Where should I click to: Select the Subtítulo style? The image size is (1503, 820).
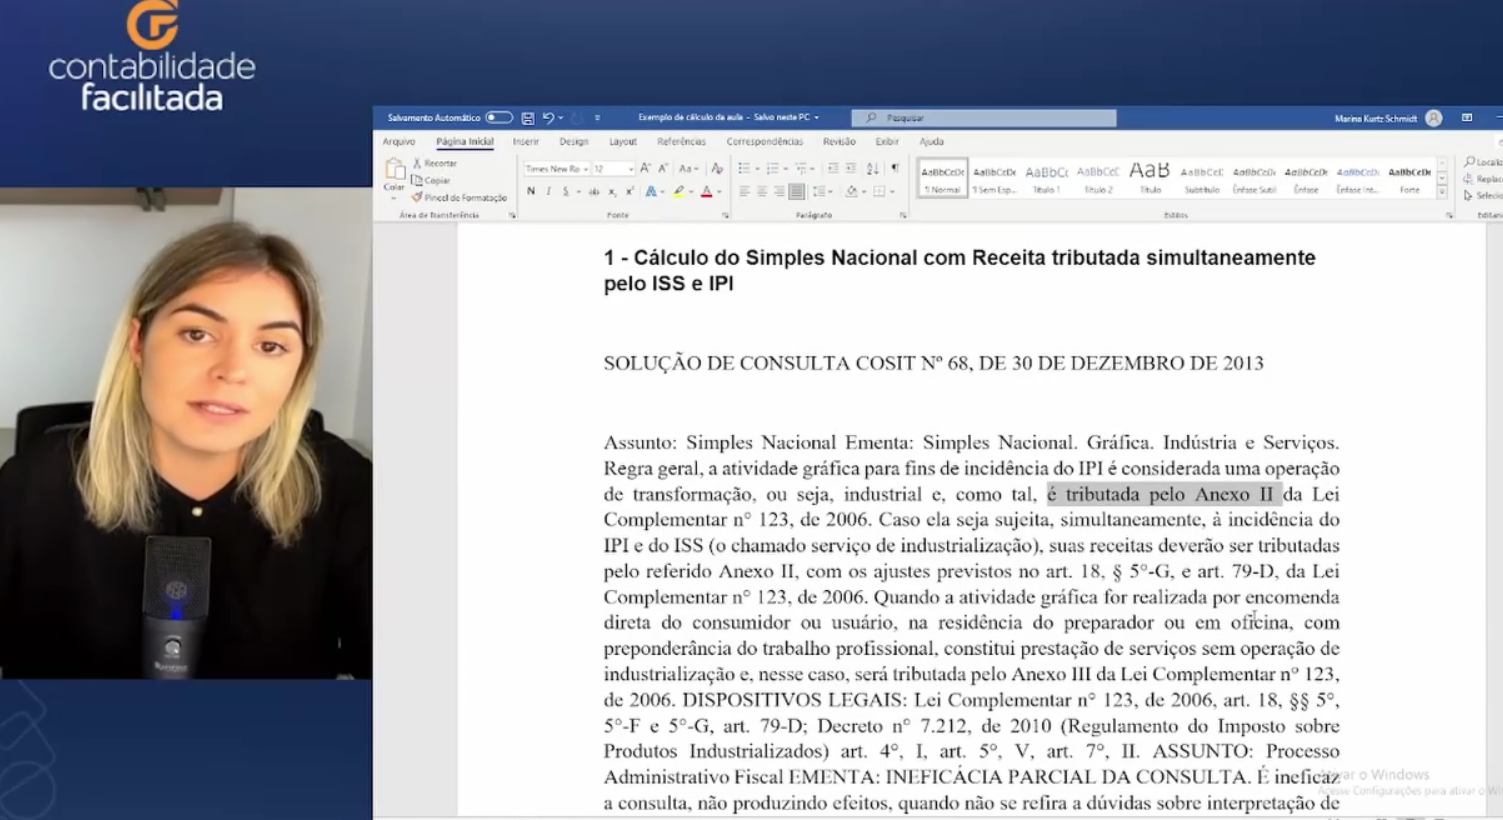pyautogui.click(x=1202, y=178)
